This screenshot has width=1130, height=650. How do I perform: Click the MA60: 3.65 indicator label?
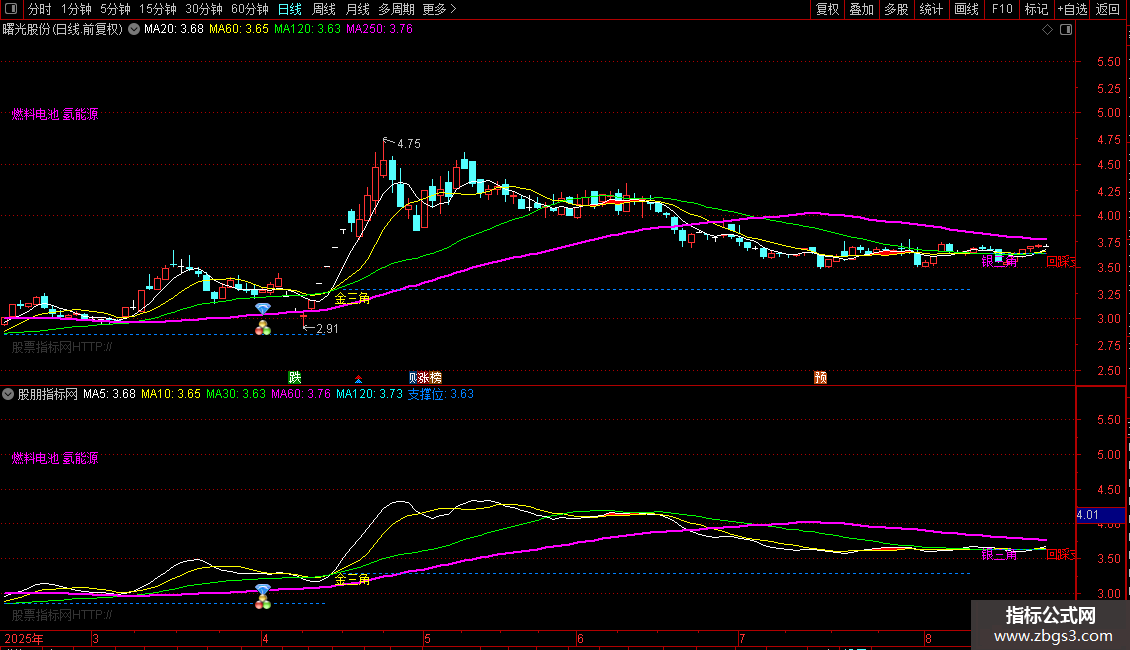[239, 30]
